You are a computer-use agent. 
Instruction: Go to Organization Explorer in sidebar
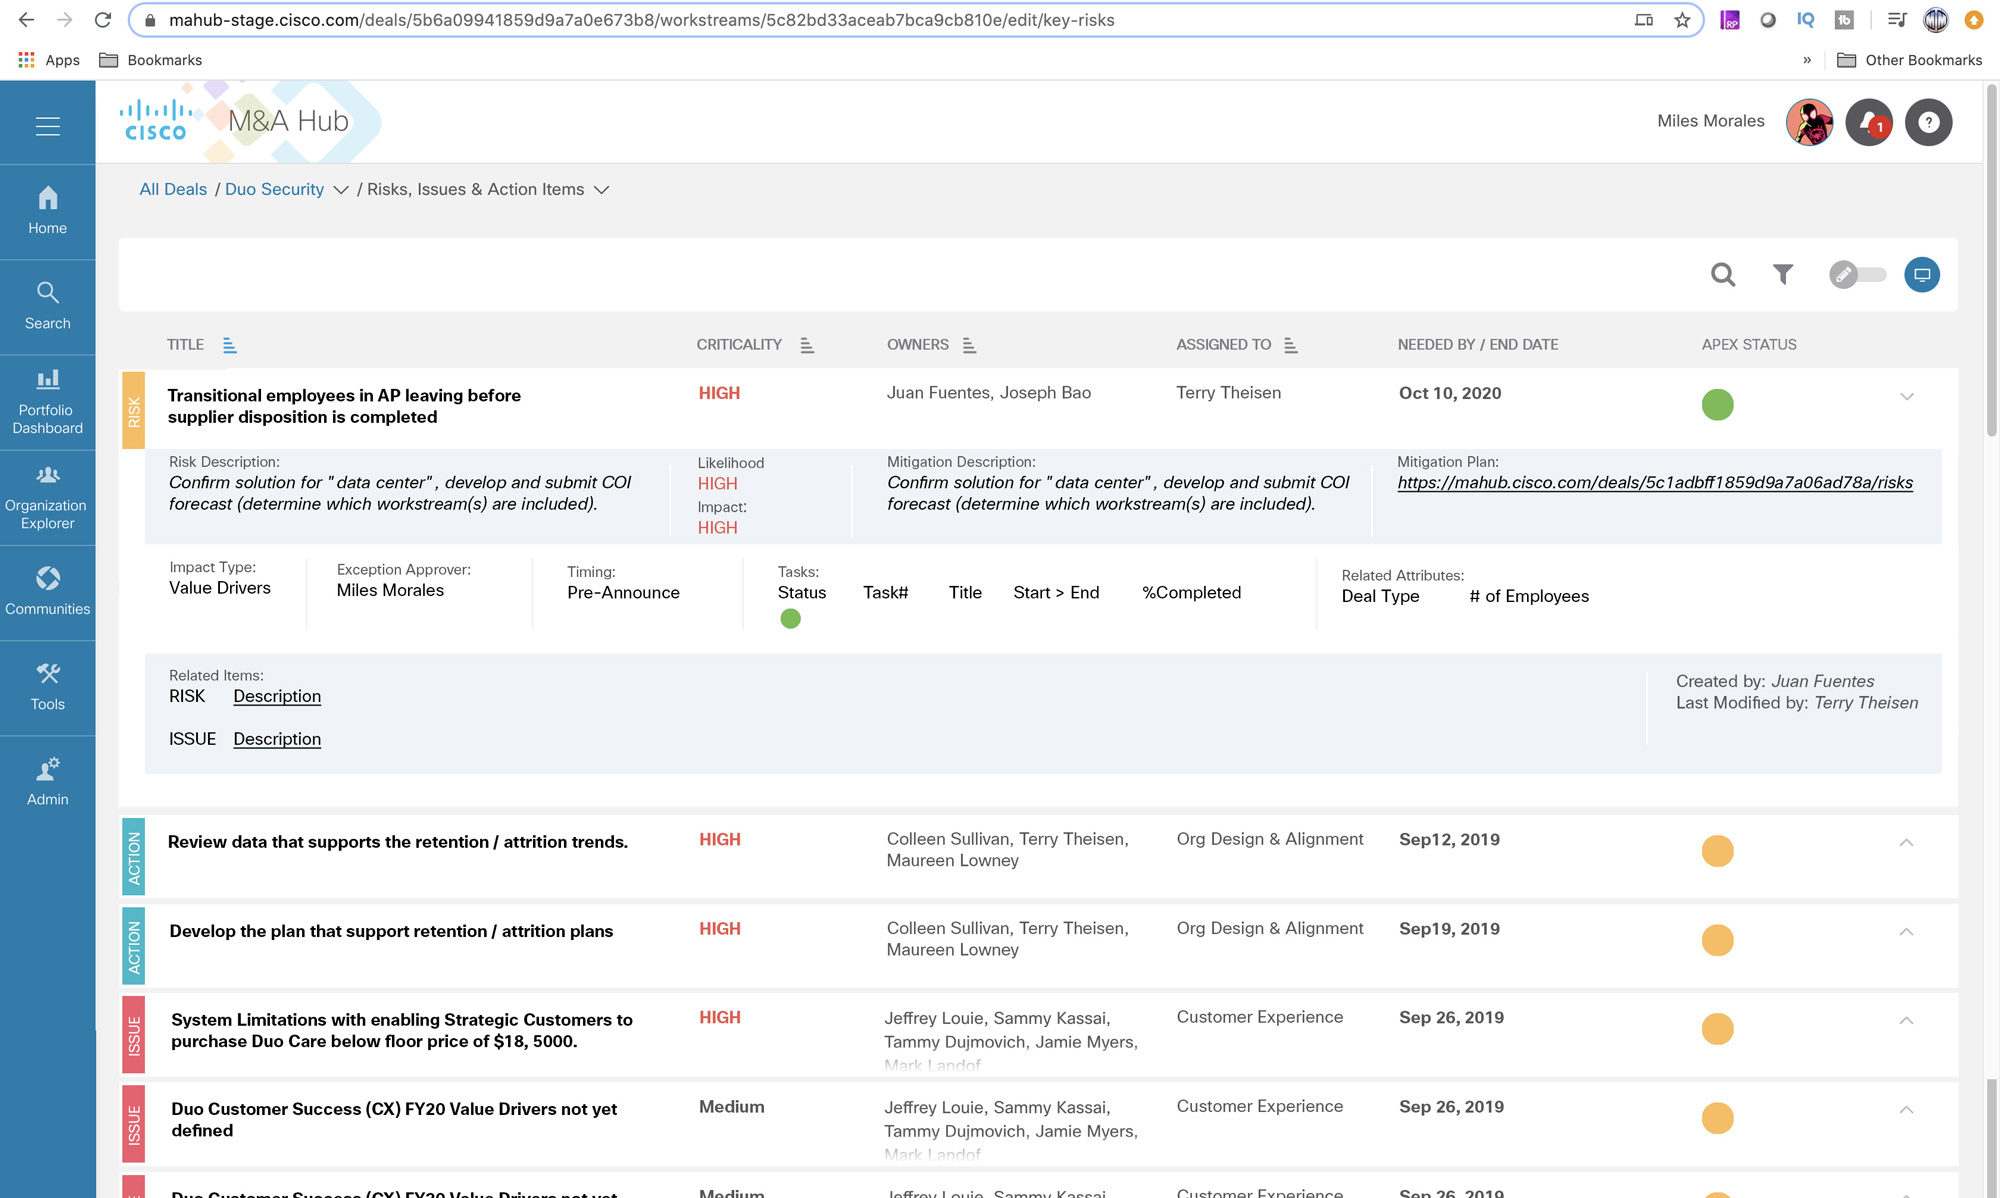tap(47, 497)
